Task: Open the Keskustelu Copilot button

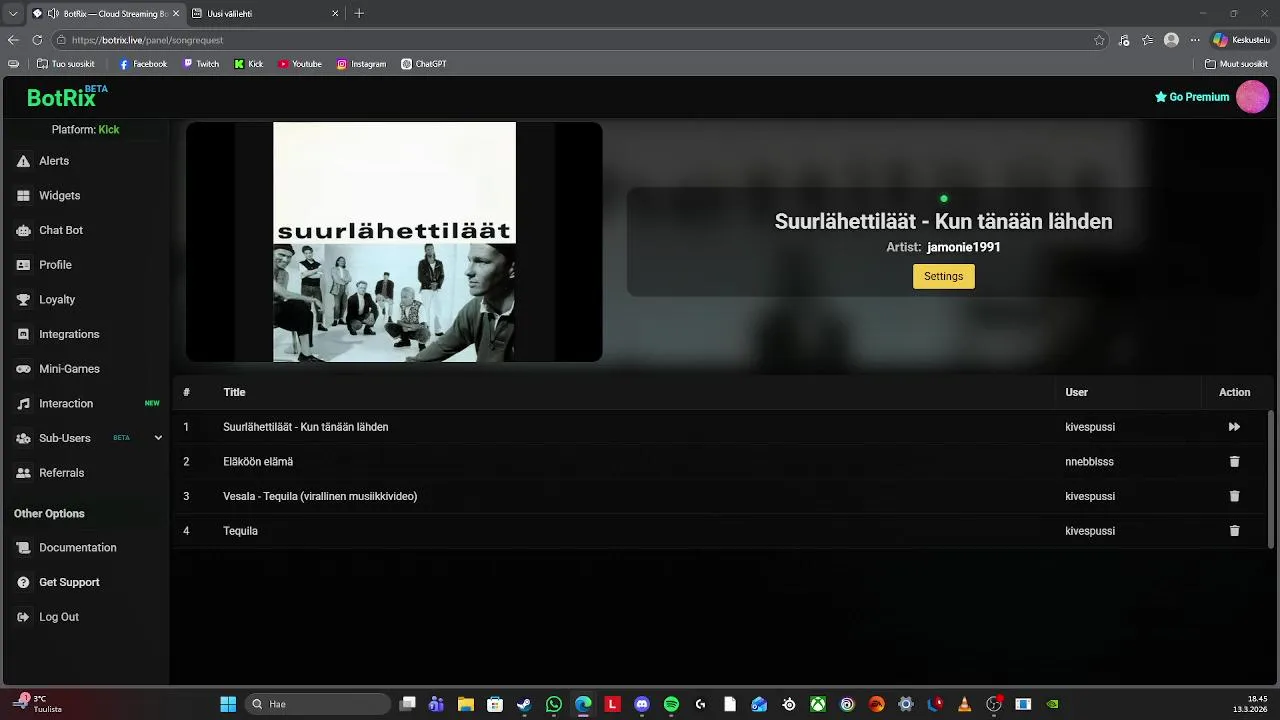Action: pos(1241,40)
